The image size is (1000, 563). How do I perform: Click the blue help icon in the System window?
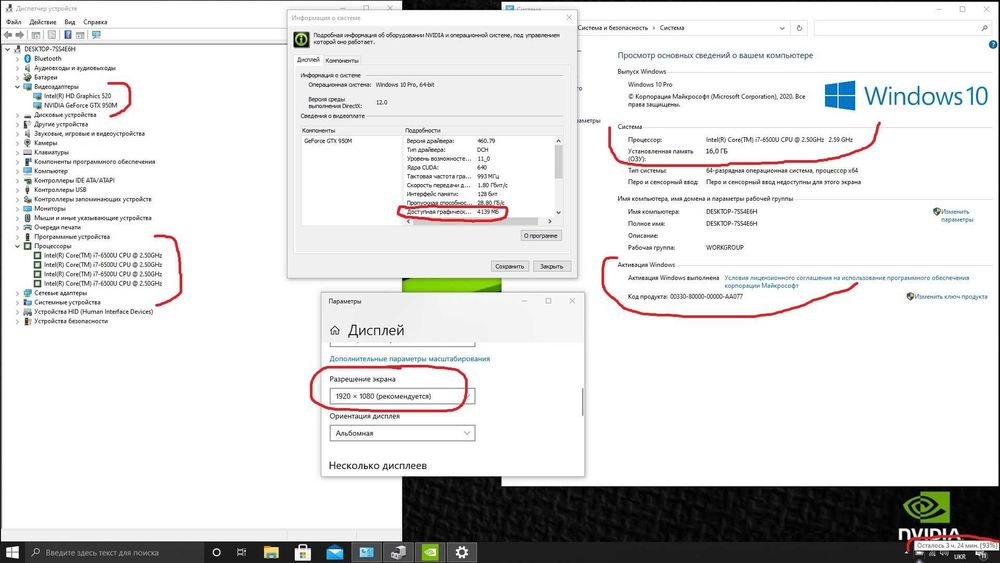993,45
